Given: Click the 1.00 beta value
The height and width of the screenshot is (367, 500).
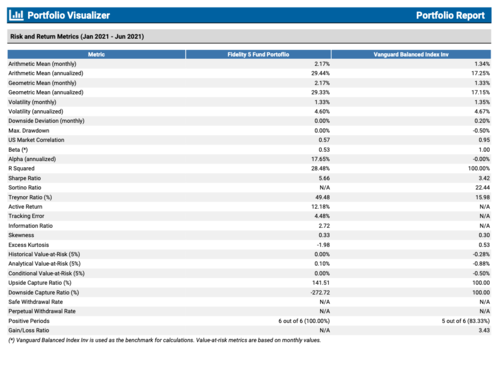Looking at the screenshot, I should tap(484, 150).
